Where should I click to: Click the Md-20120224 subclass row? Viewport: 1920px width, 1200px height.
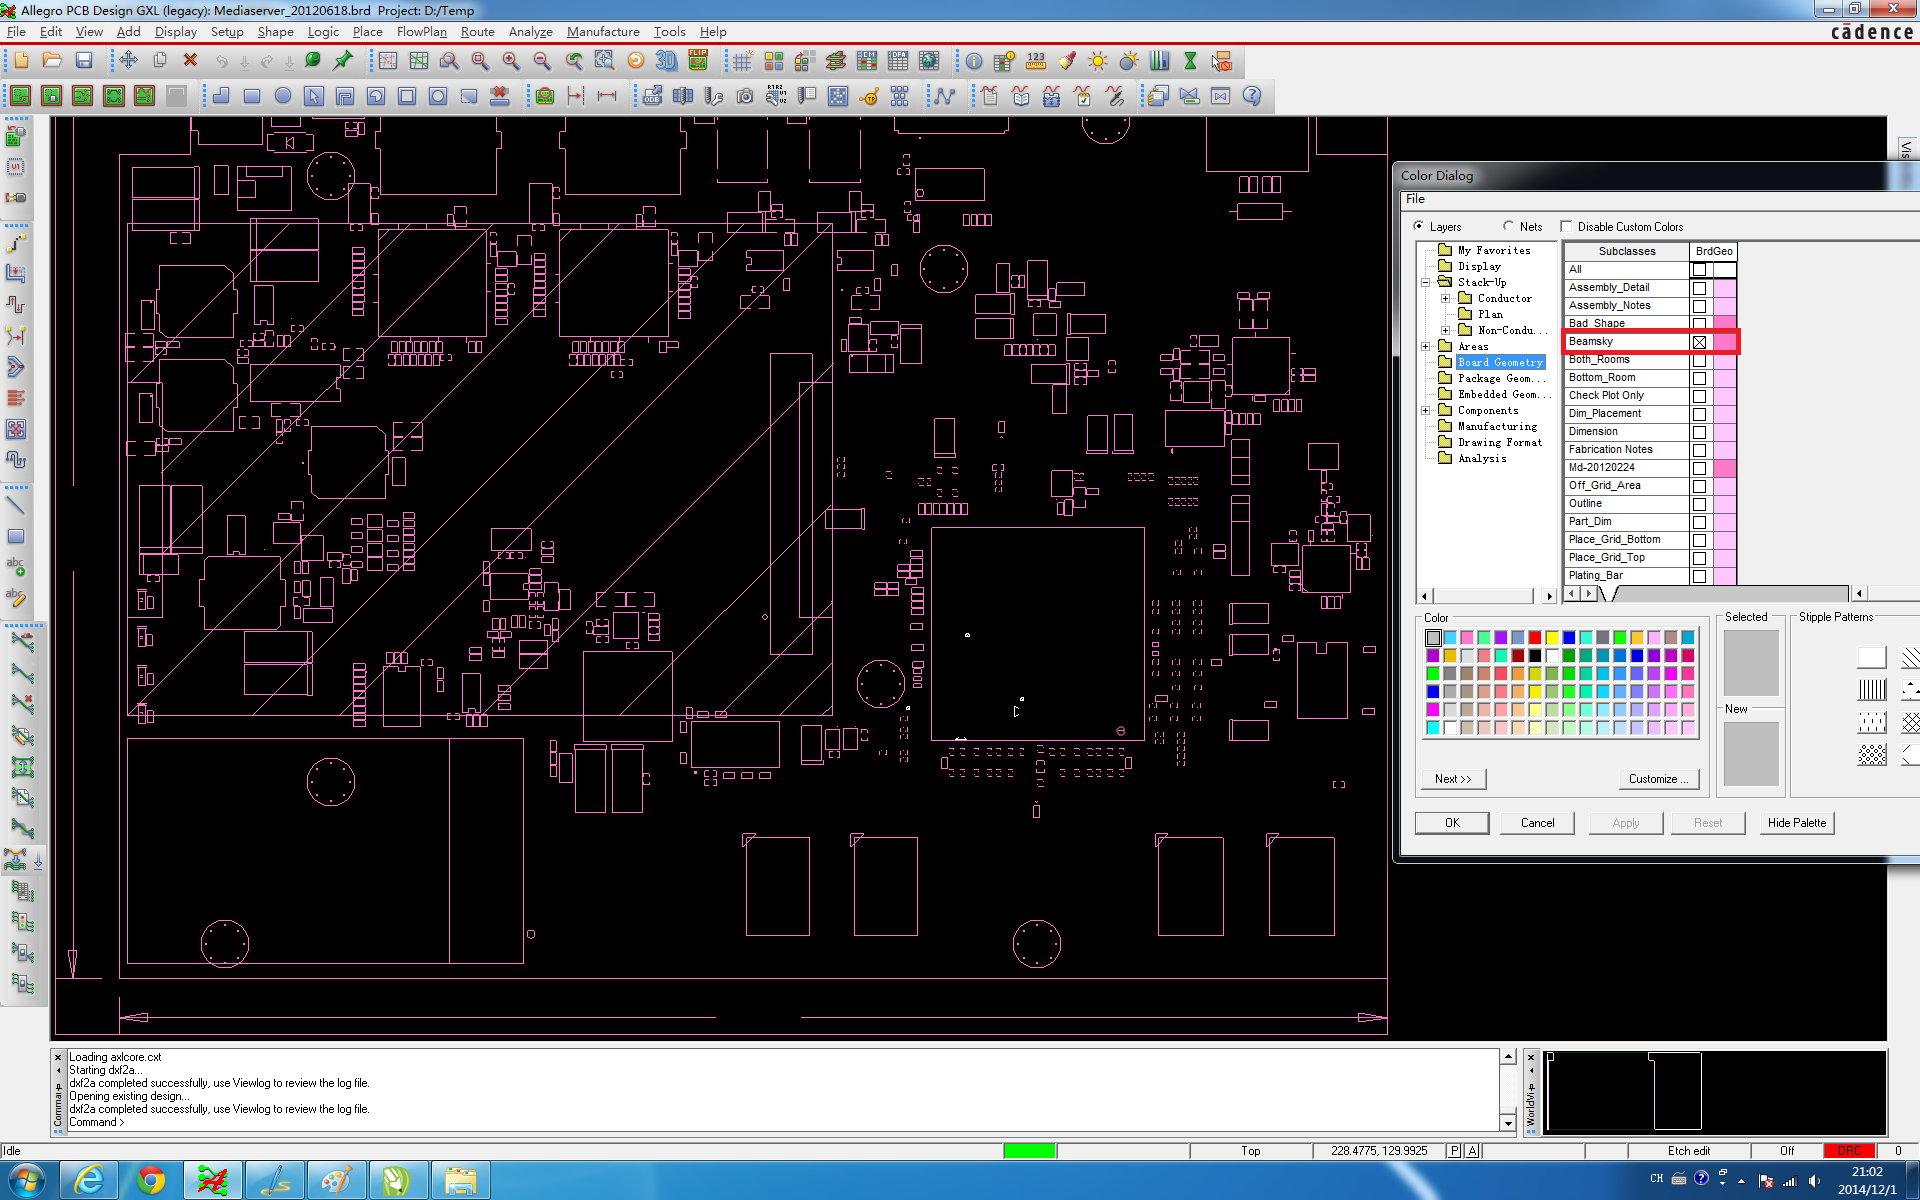pos(1626,468)
